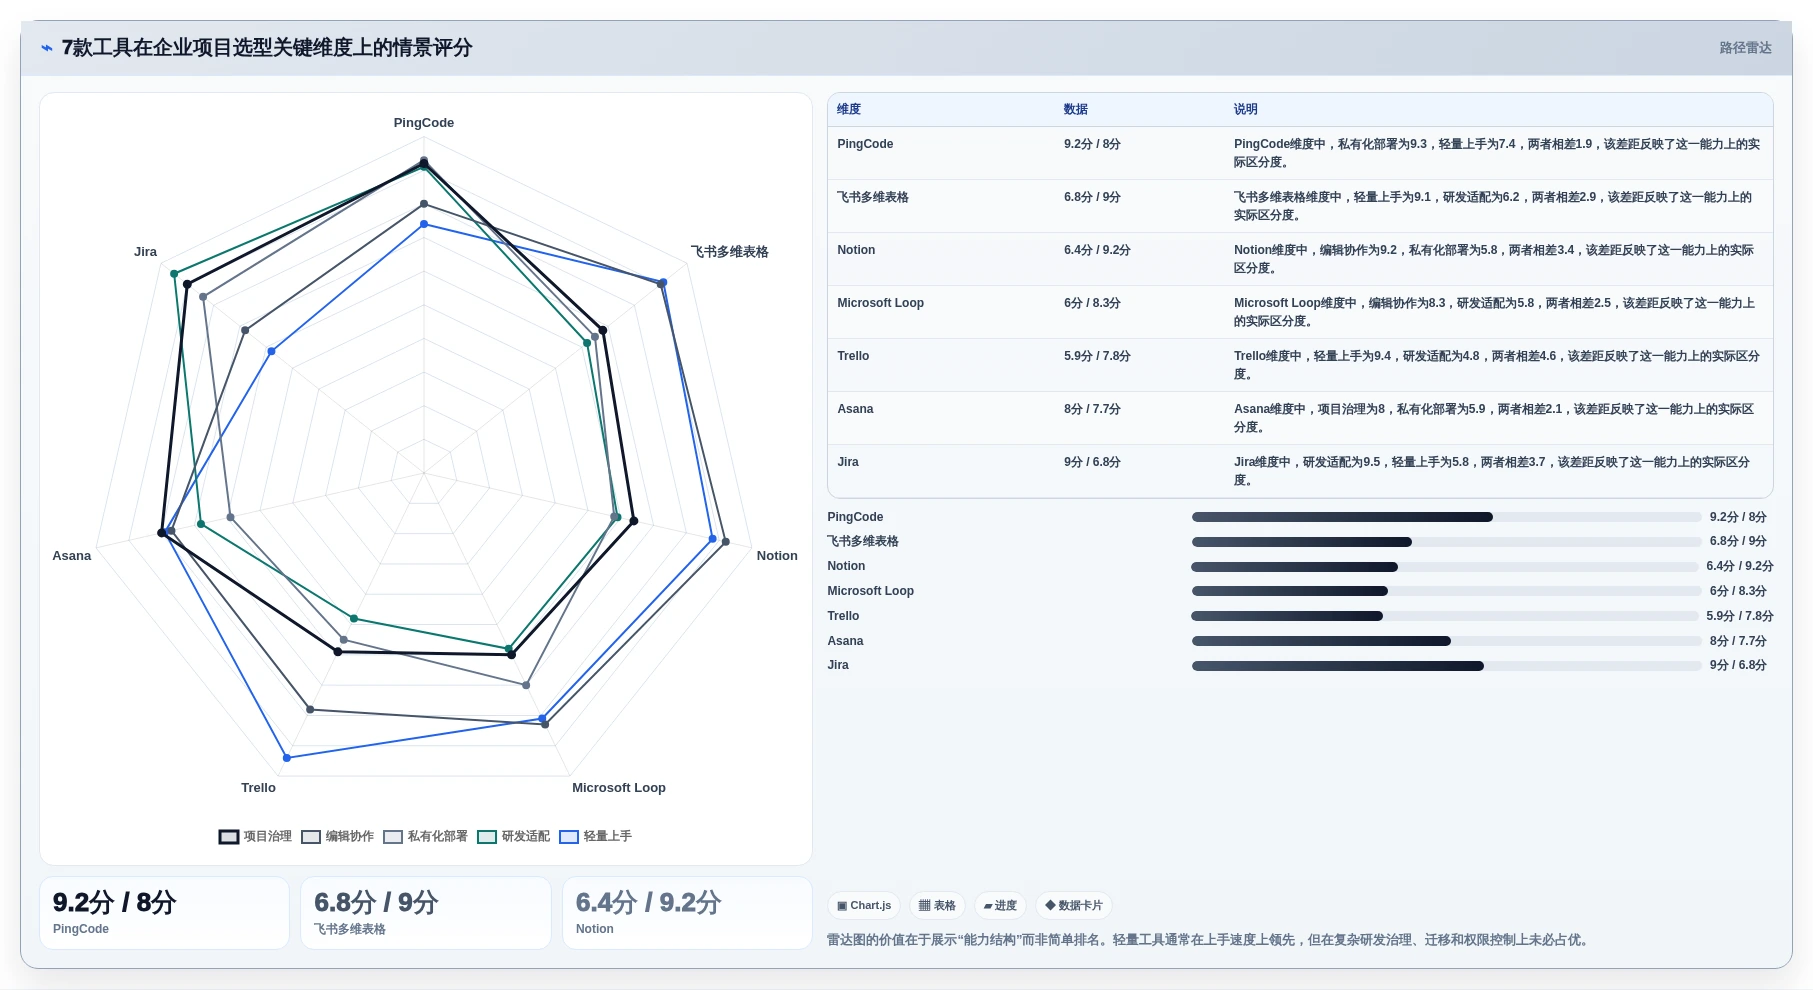Toggle the 项目治理 legend swatch
1813x990 pixels.
[x=229, y=837]
